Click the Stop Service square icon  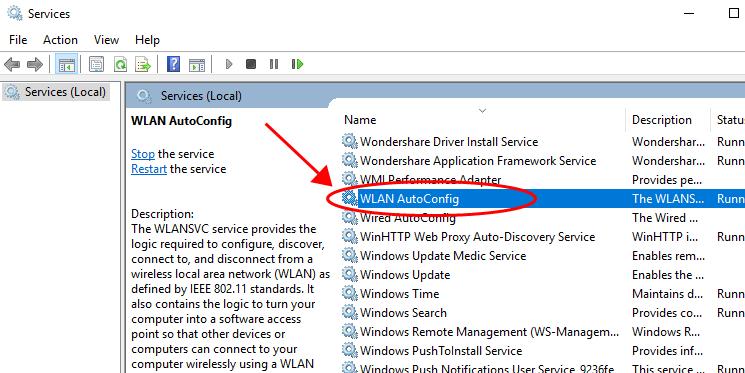[251, 64]
